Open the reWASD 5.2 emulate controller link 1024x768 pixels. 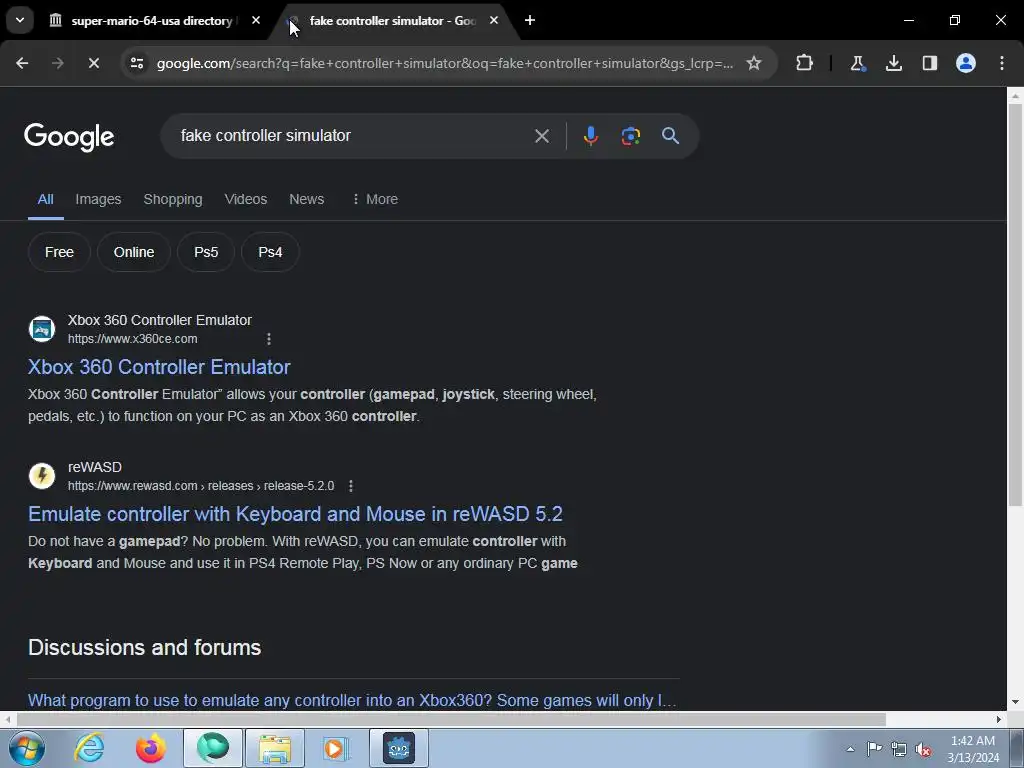point(295,514)
